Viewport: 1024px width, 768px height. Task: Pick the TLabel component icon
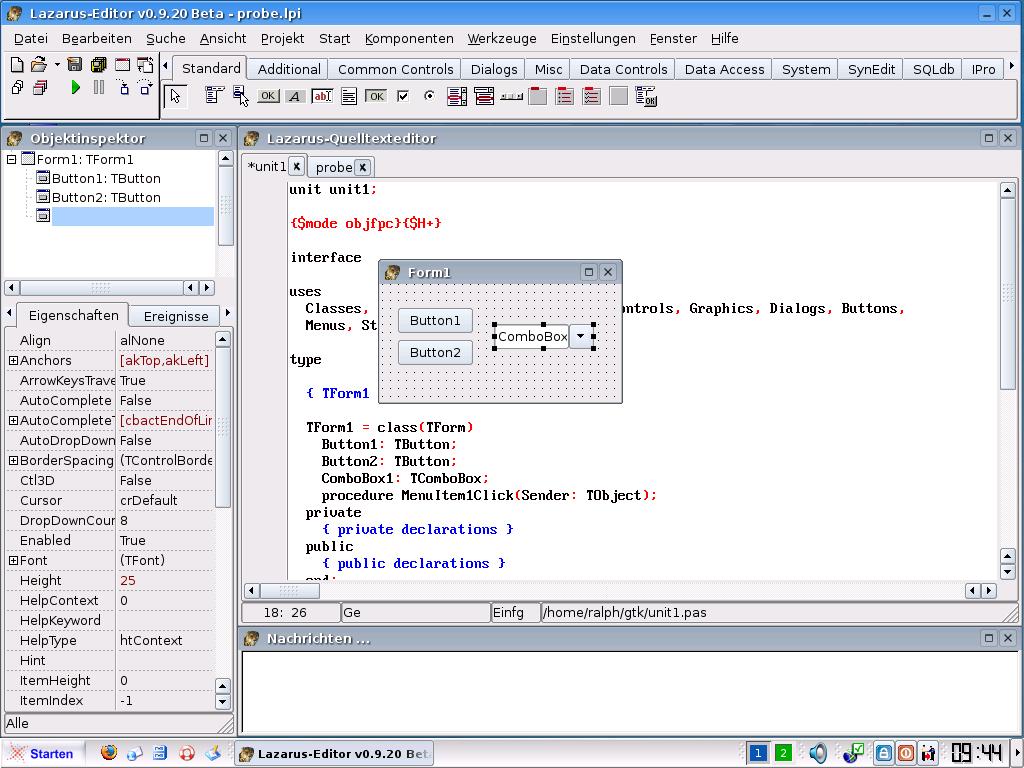point(295,97)
